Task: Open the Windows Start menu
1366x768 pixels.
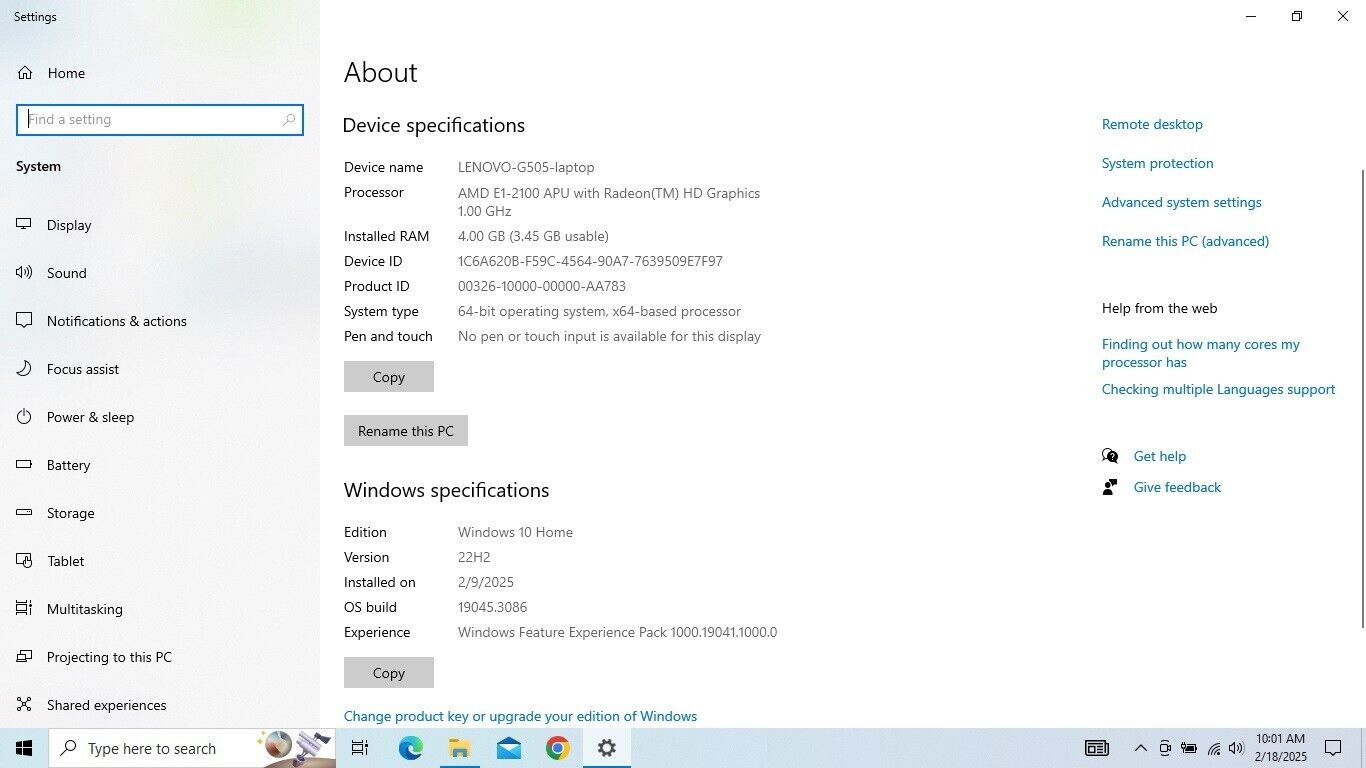Action: [x=24, y=748]
